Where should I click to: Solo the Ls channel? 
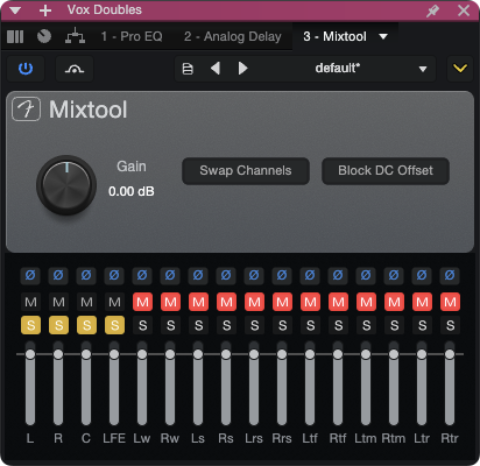(199, 325)
